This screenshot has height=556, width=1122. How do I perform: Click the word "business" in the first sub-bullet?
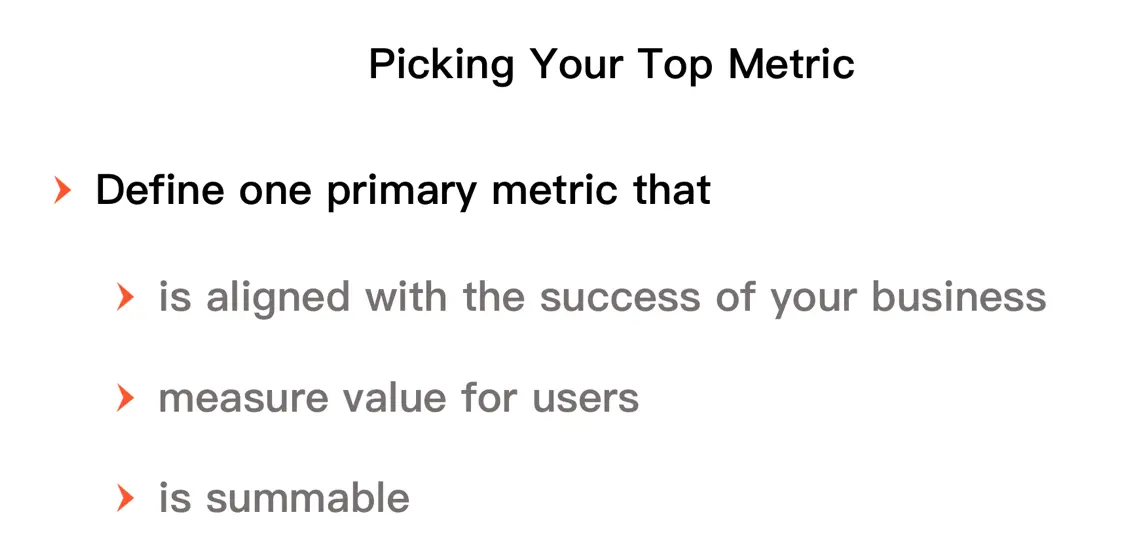[x=959, y=297]
